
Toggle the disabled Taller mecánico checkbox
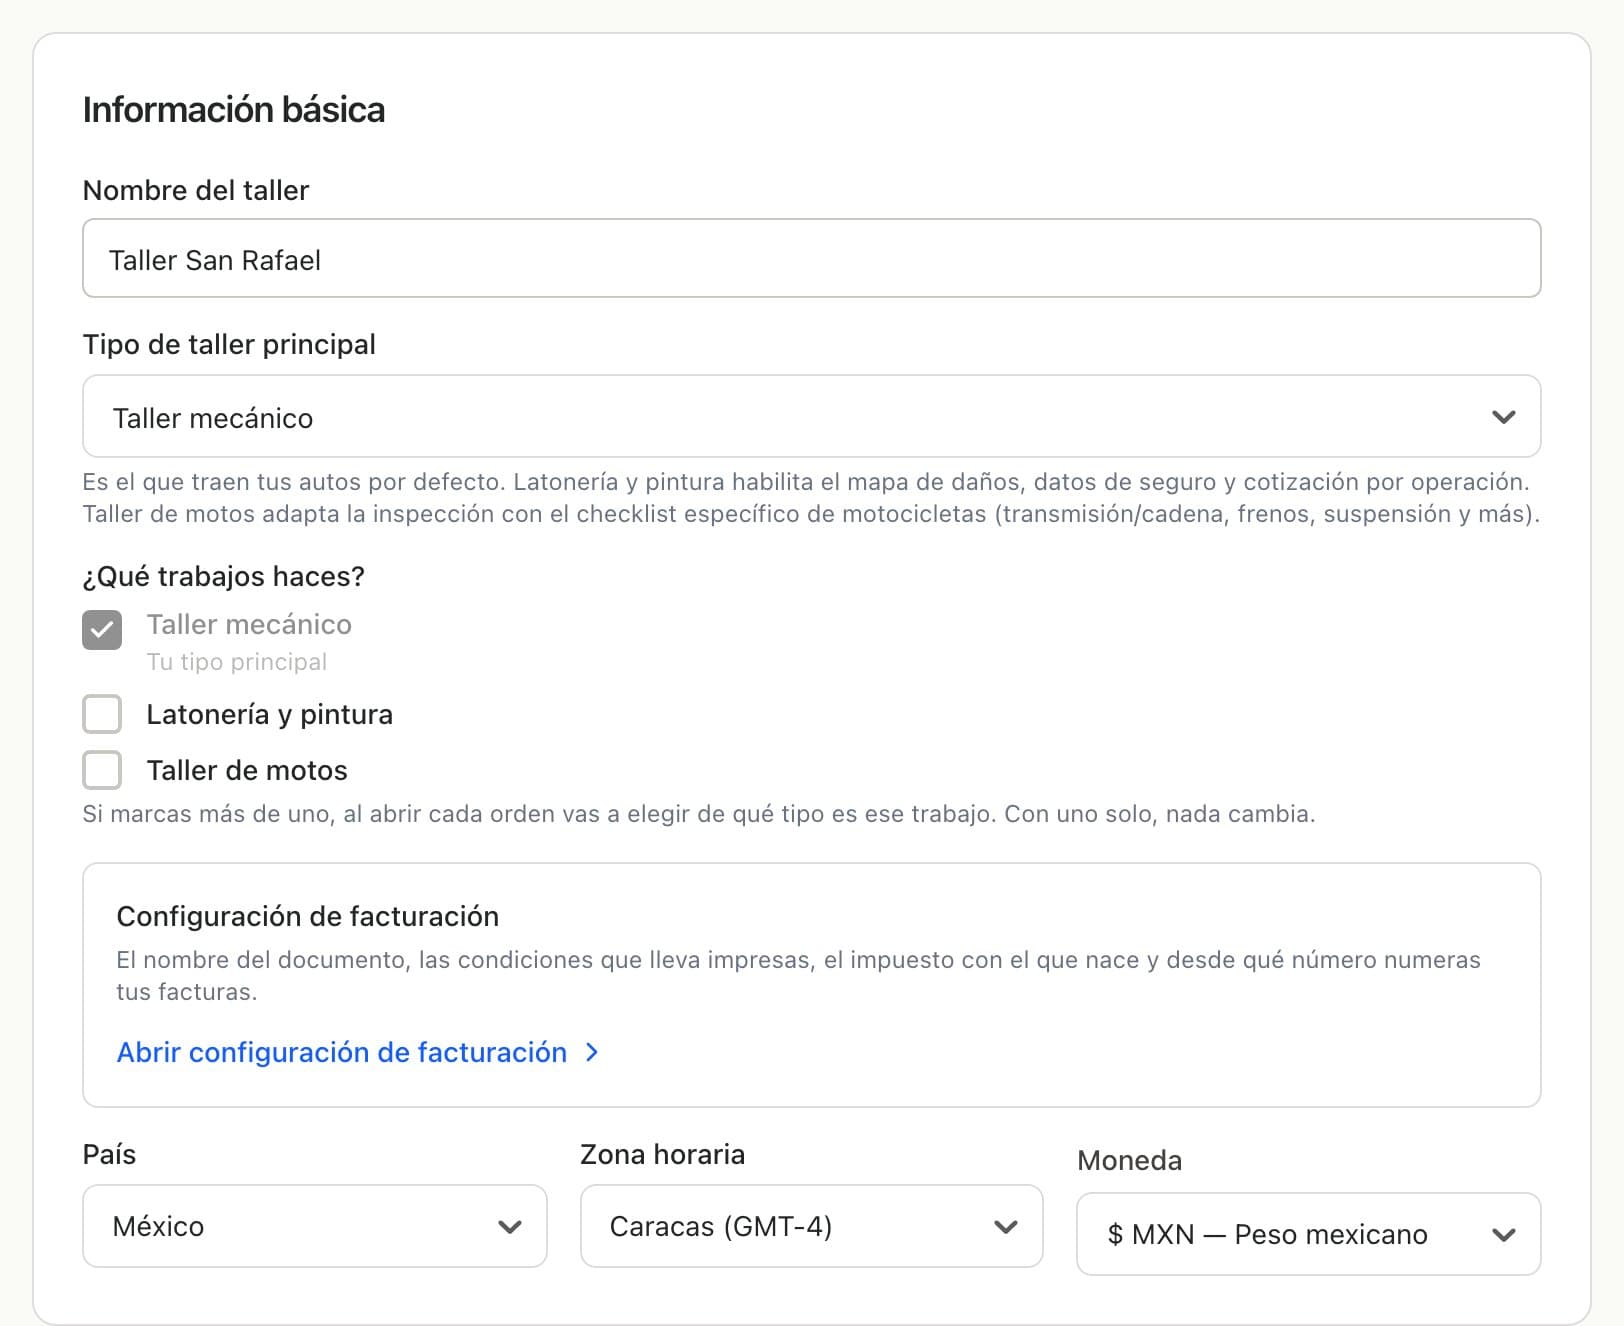(x=102, y=630)
